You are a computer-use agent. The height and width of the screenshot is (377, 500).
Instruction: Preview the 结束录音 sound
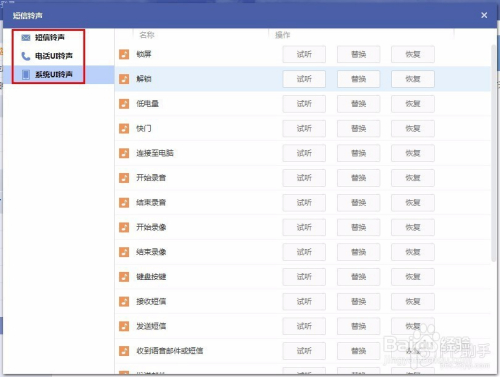304,203
